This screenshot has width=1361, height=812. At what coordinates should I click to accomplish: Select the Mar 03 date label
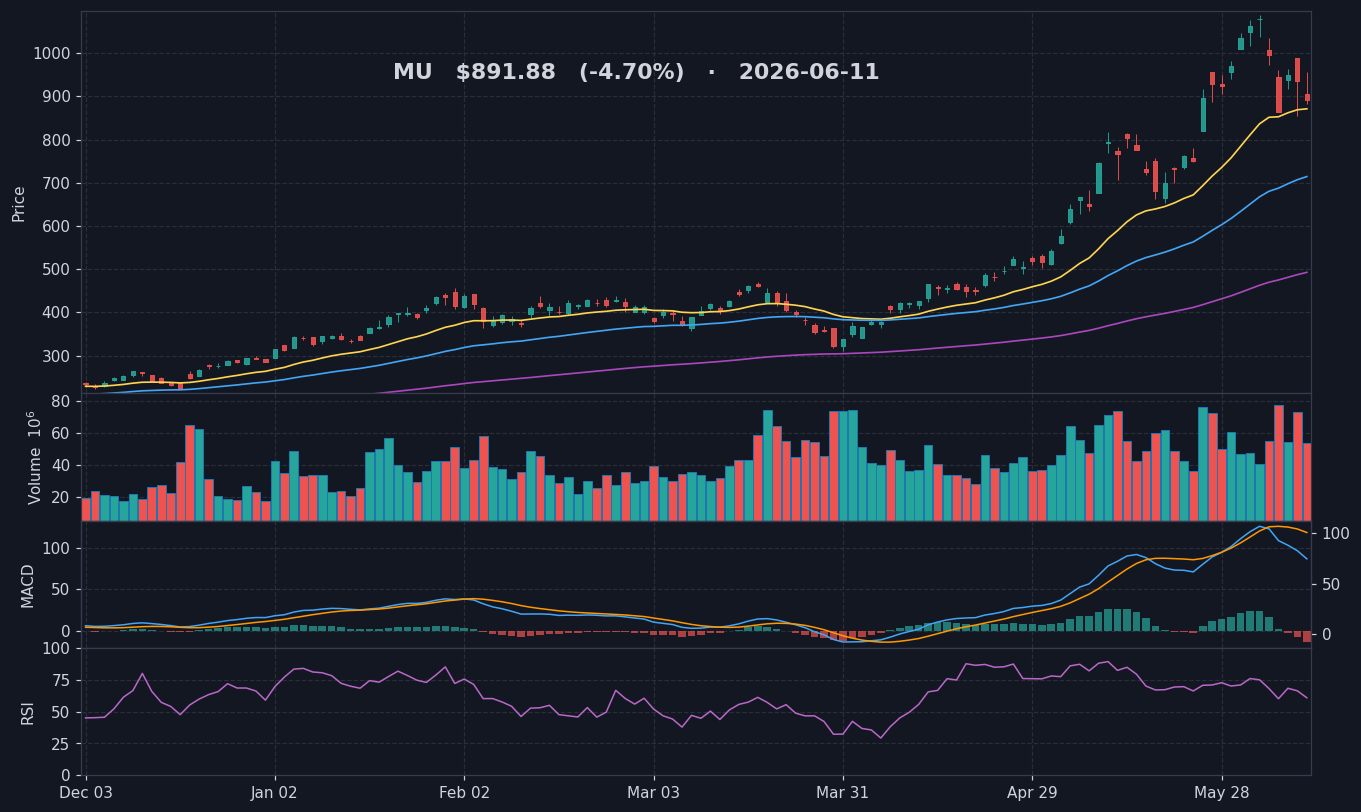pyautogui.click(x=654, y=793)
